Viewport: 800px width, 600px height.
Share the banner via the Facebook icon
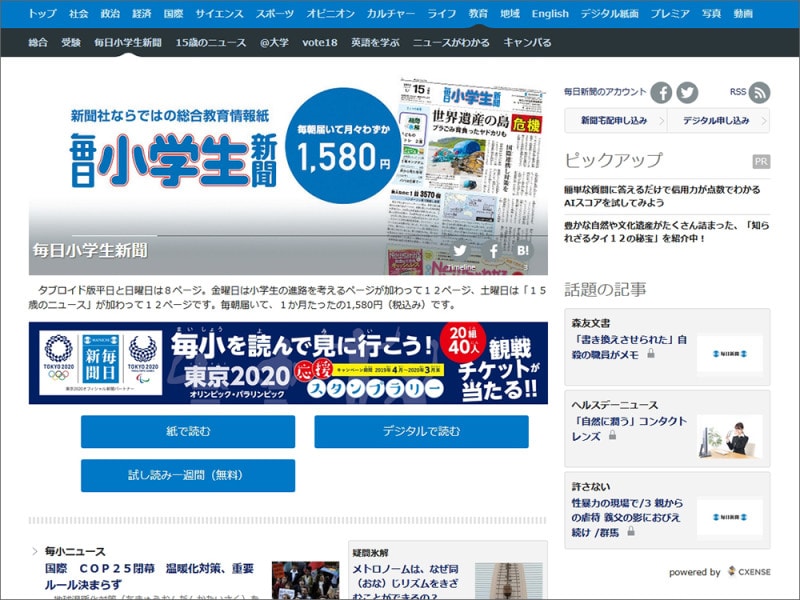tap(493, 251)
